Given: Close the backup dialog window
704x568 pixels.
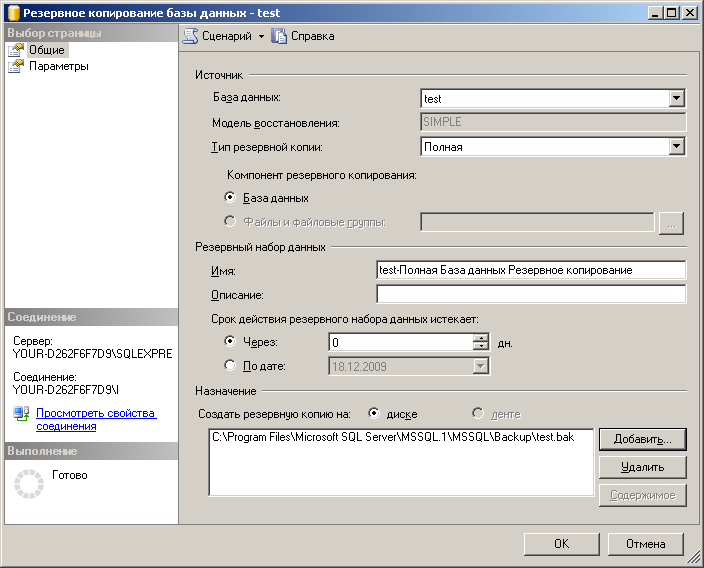Looking at the screenshot, I should [x=689, y=13].
